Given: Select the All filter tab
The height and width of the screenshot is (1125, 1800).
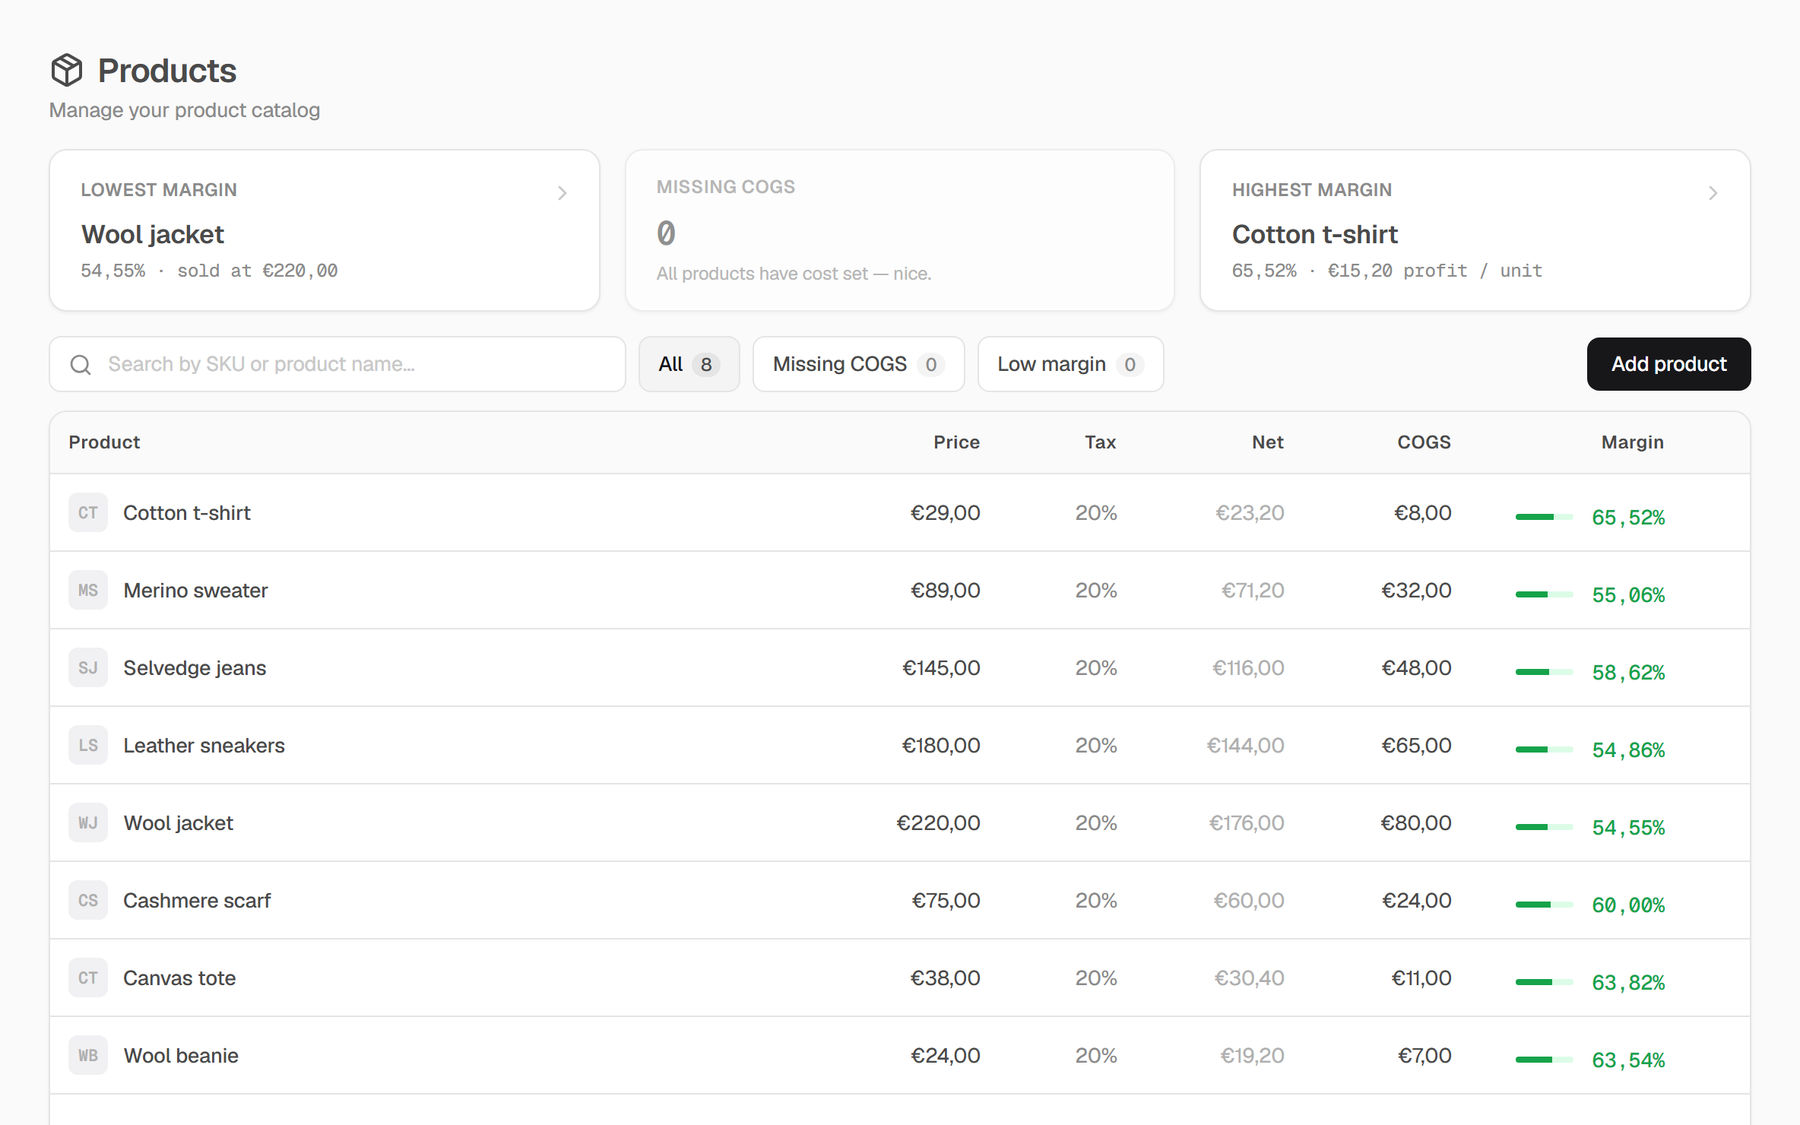Looking at the screenshot, I should [689, 364].
